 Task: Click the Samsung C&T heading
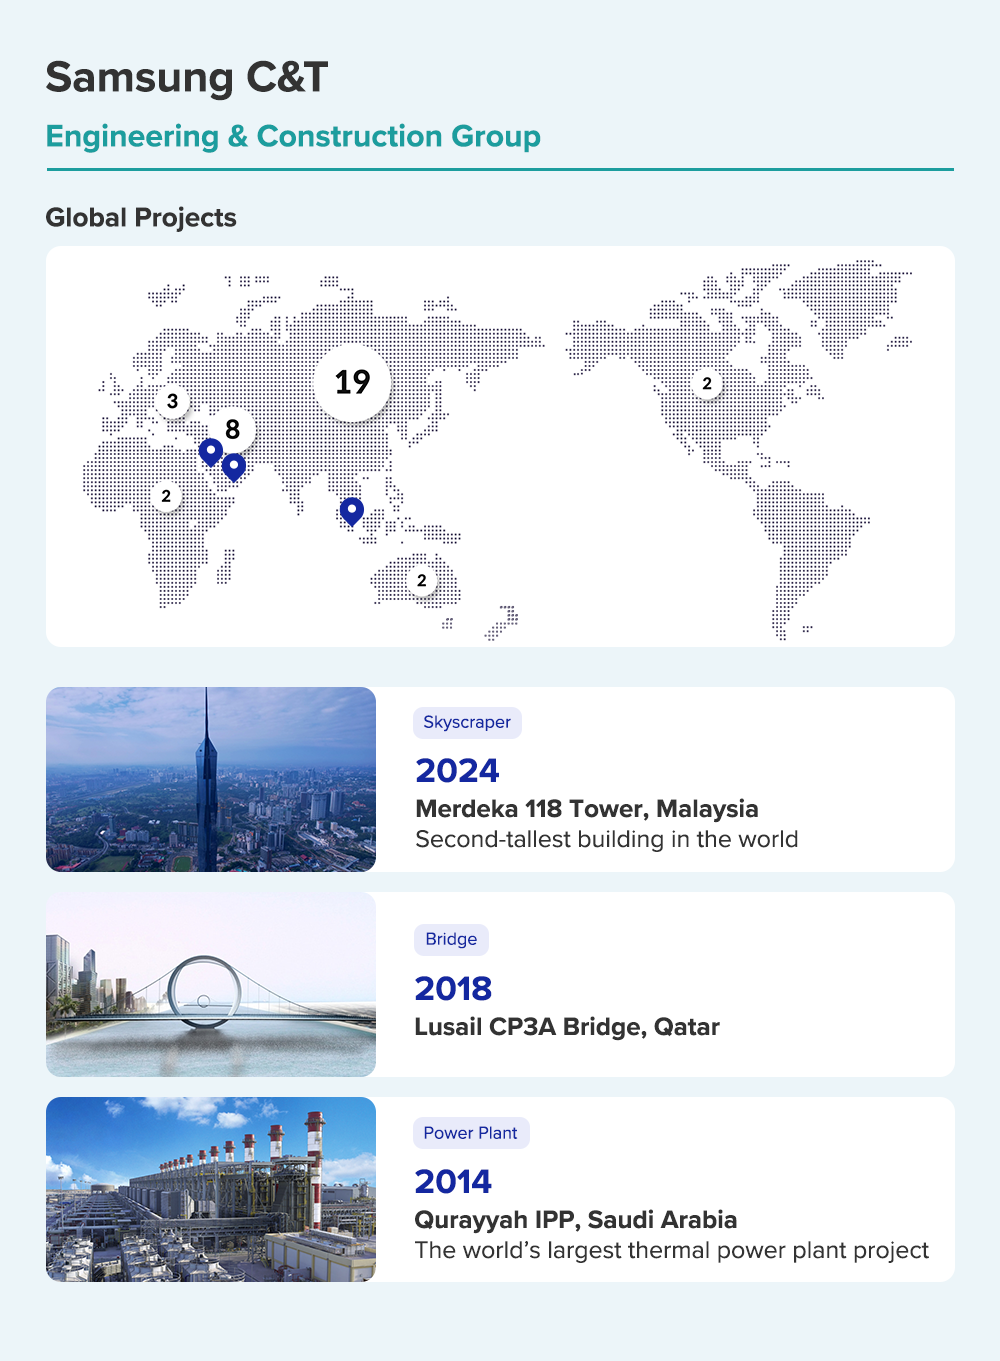click(187, 77)
